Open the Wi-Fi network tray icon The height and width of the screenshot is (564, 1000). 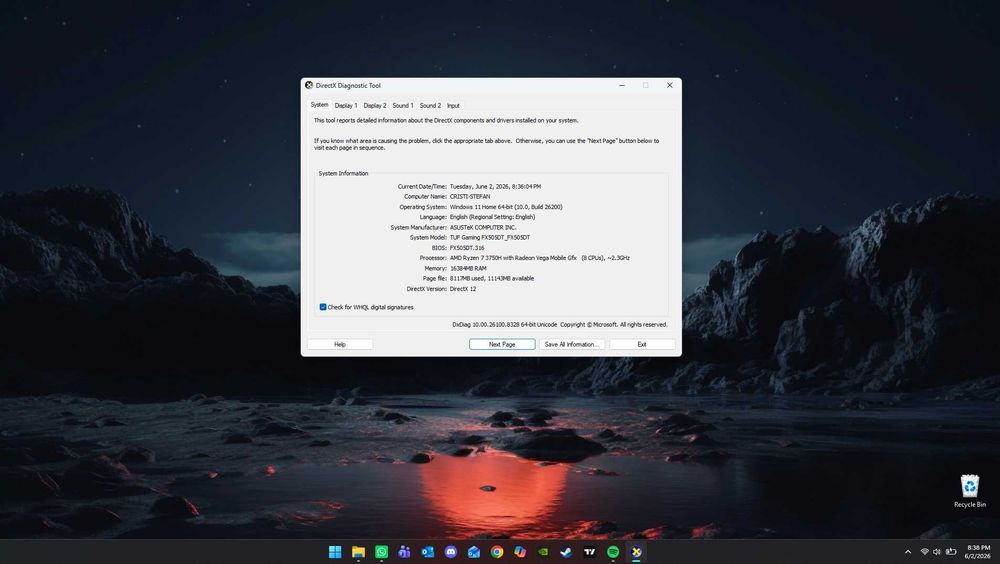point(925,552)
